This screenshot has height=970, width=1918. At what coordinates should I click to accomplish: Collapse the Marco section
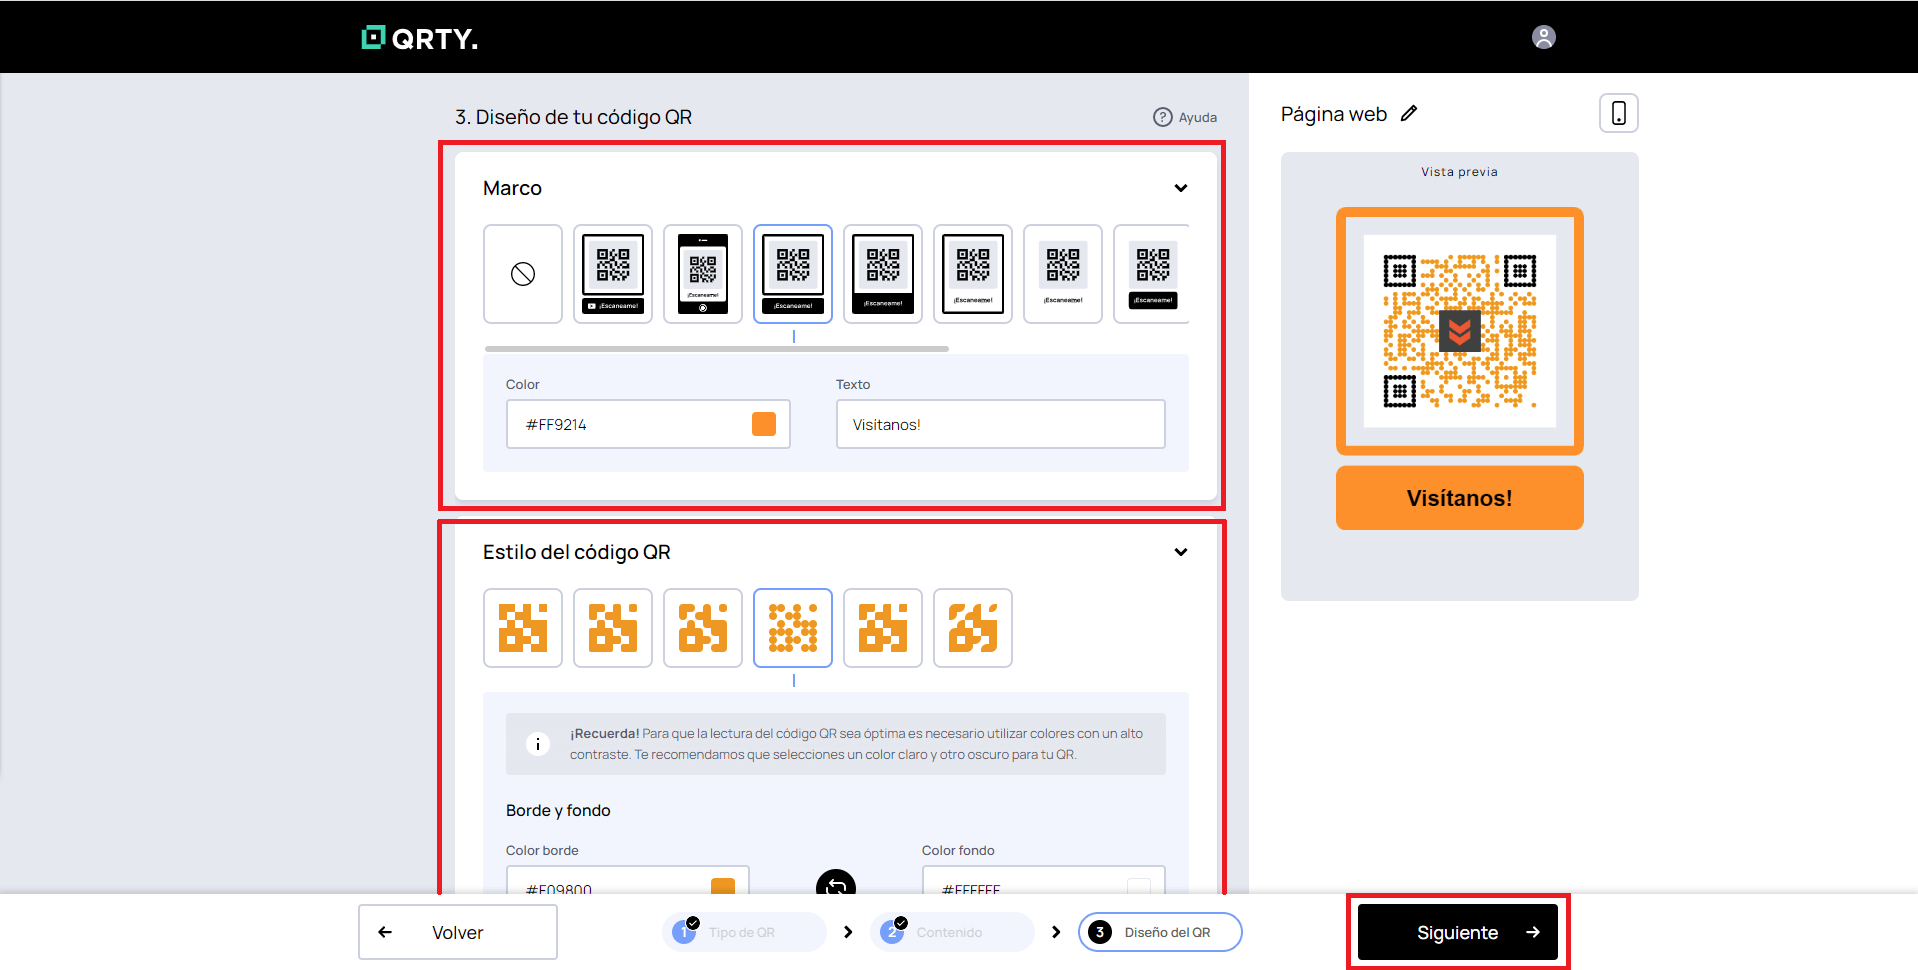click(x=1181, y=188)
